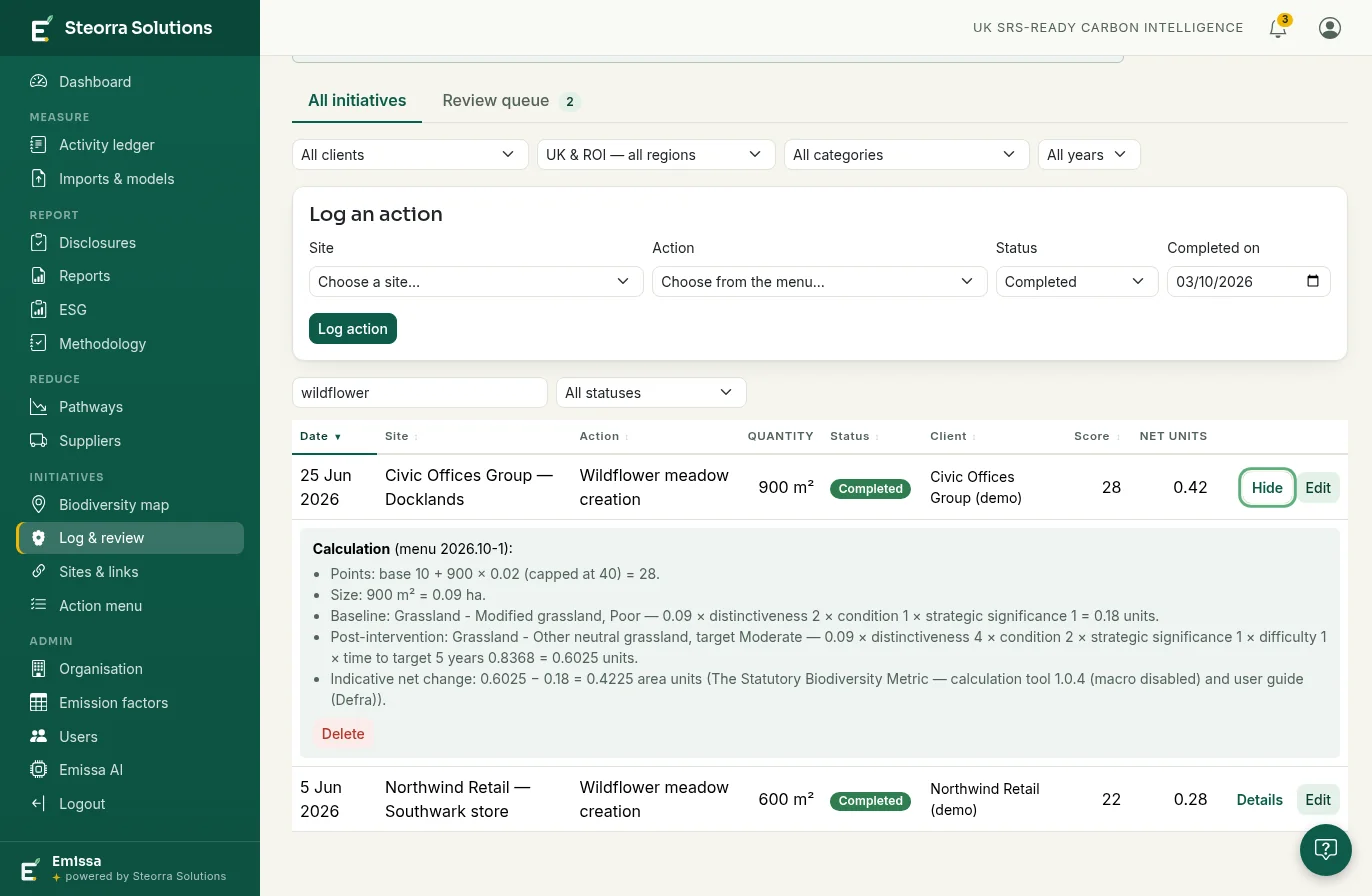This screenshot has width=1372, height=896.
Task: Switch to the Review queue tab
Action: tap(511, 101)
